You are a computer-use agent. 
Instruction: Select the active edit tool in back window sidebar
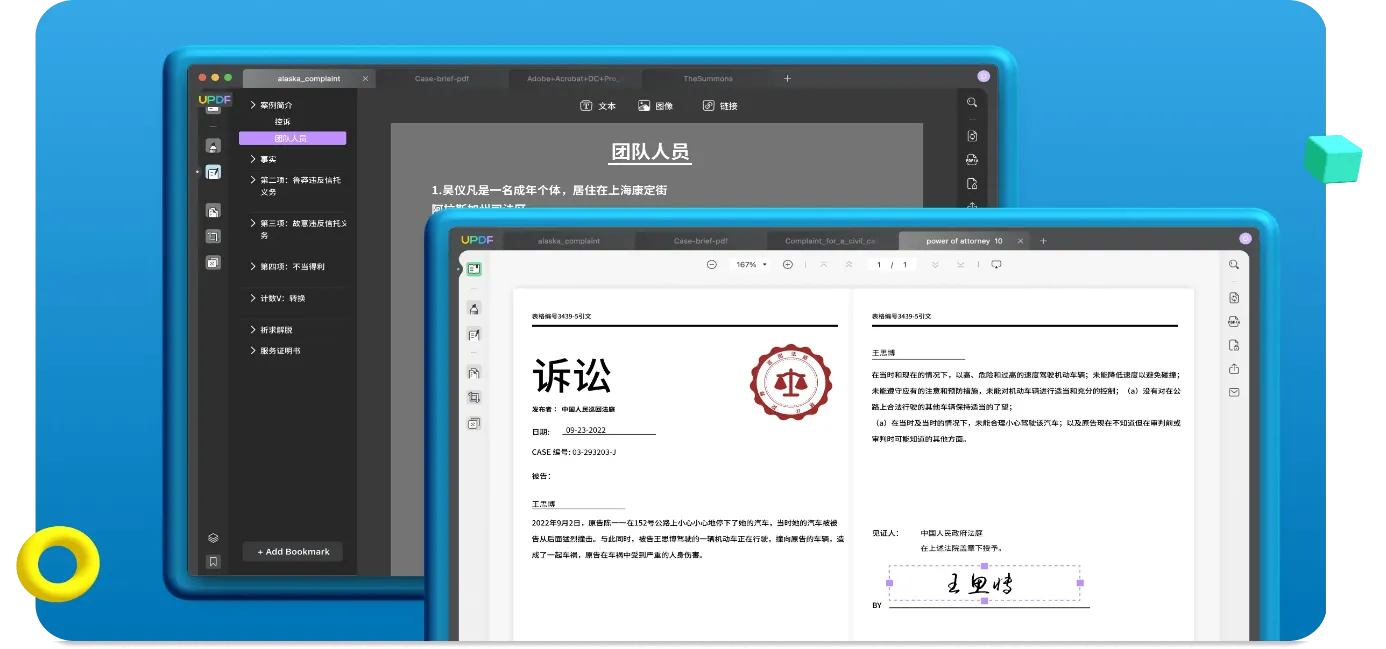213,172
